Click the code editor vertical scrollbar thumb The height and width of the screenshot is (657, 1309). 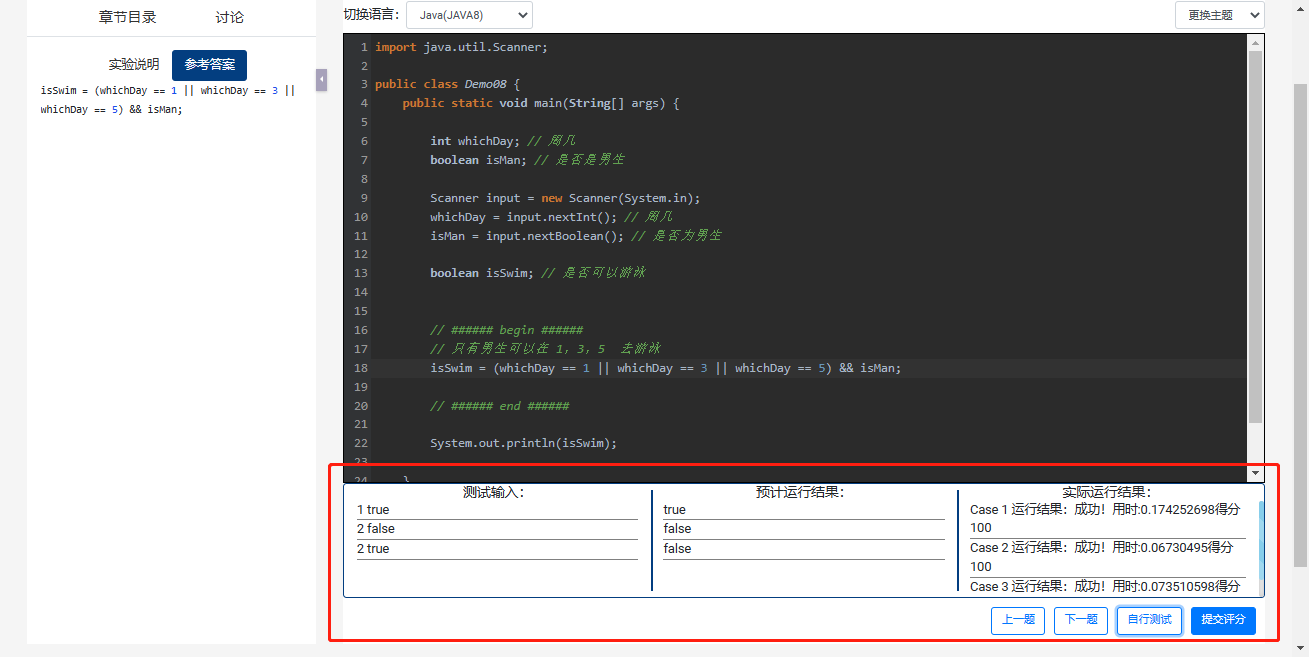[1255, 236]
